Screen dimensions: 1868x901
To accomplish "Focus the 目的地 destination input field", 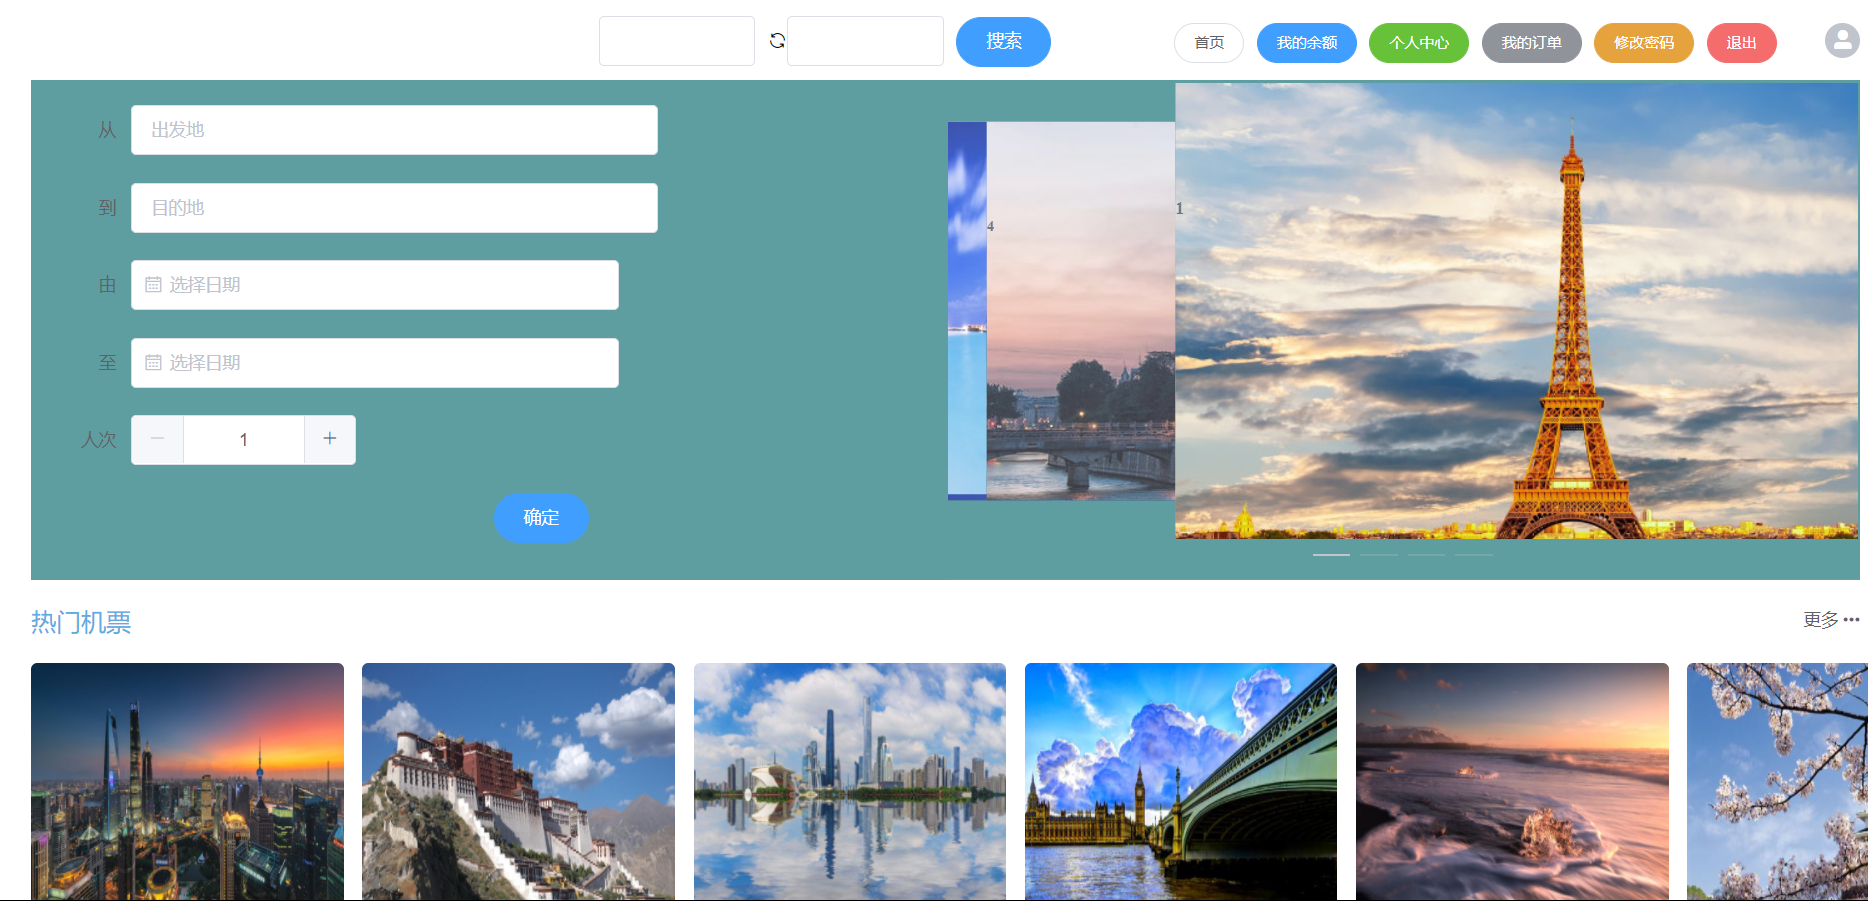I will [394, 208].
